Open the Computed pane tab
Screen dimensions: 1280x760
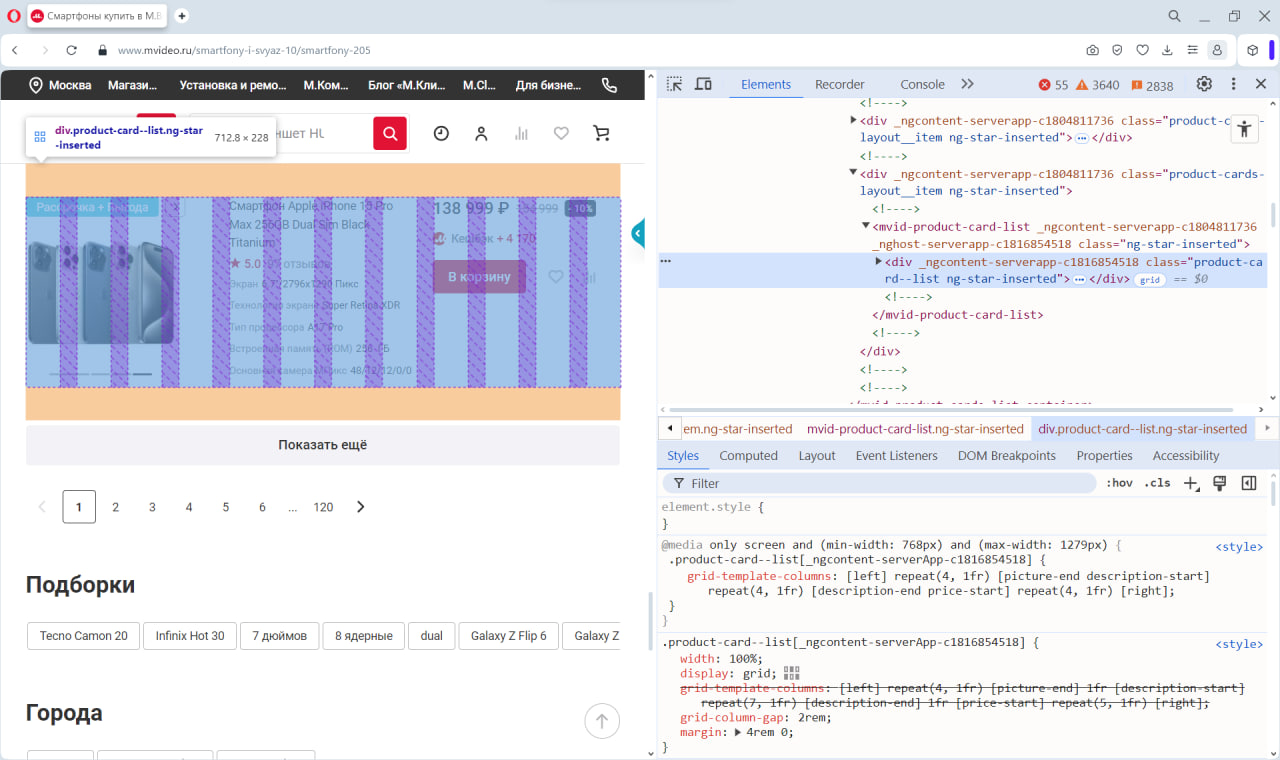tap(748, 455)
